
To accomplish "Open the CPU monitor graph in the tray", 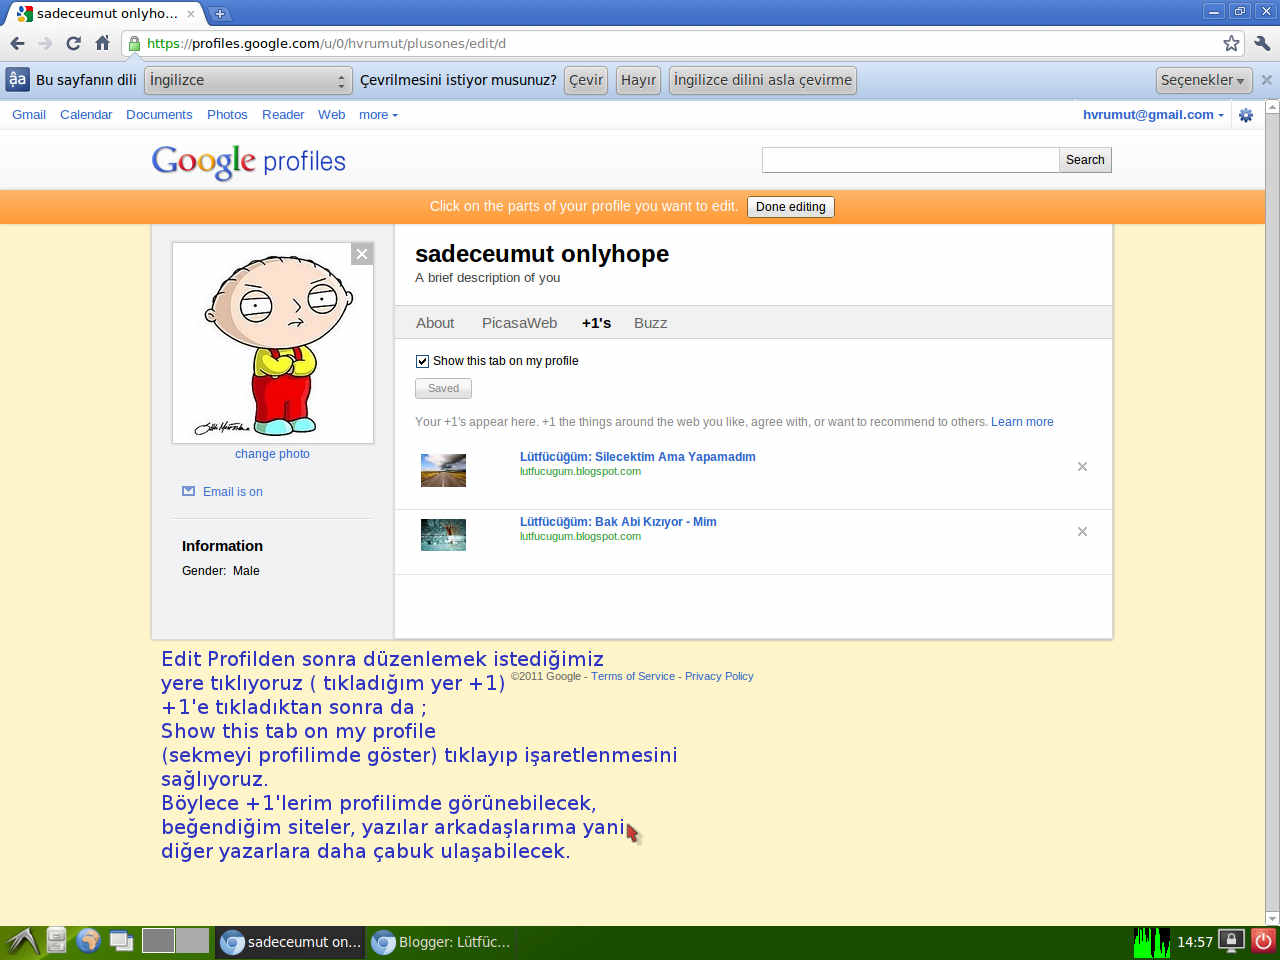I will [1151, 942].
